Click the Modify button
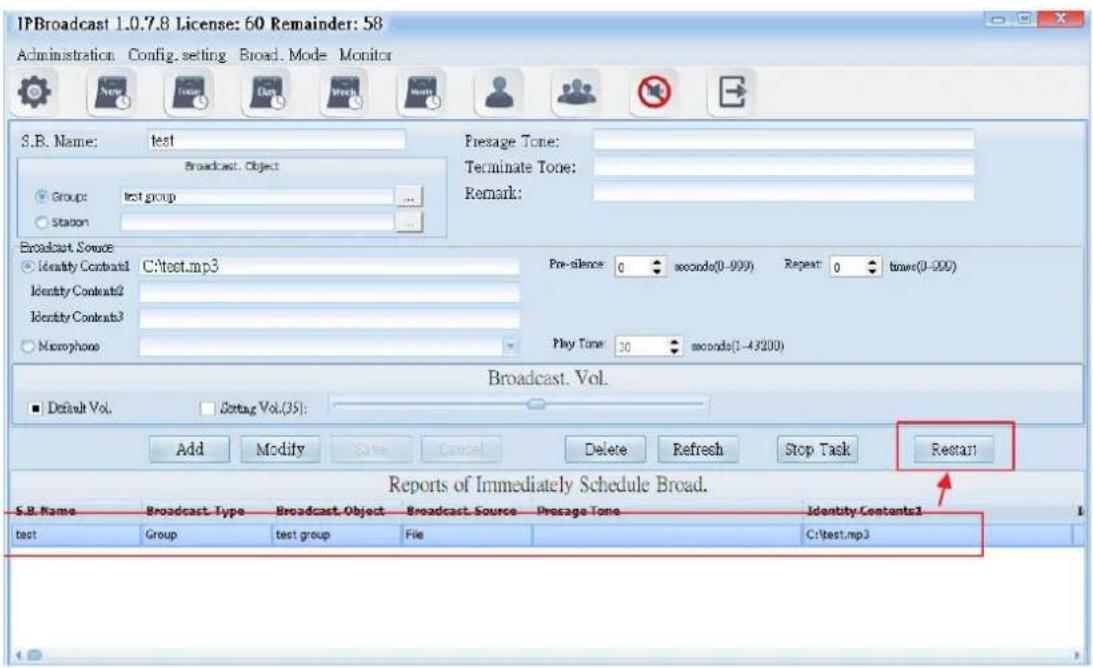Viewport: 1093px width, 668px height. [x=280, y=449]
